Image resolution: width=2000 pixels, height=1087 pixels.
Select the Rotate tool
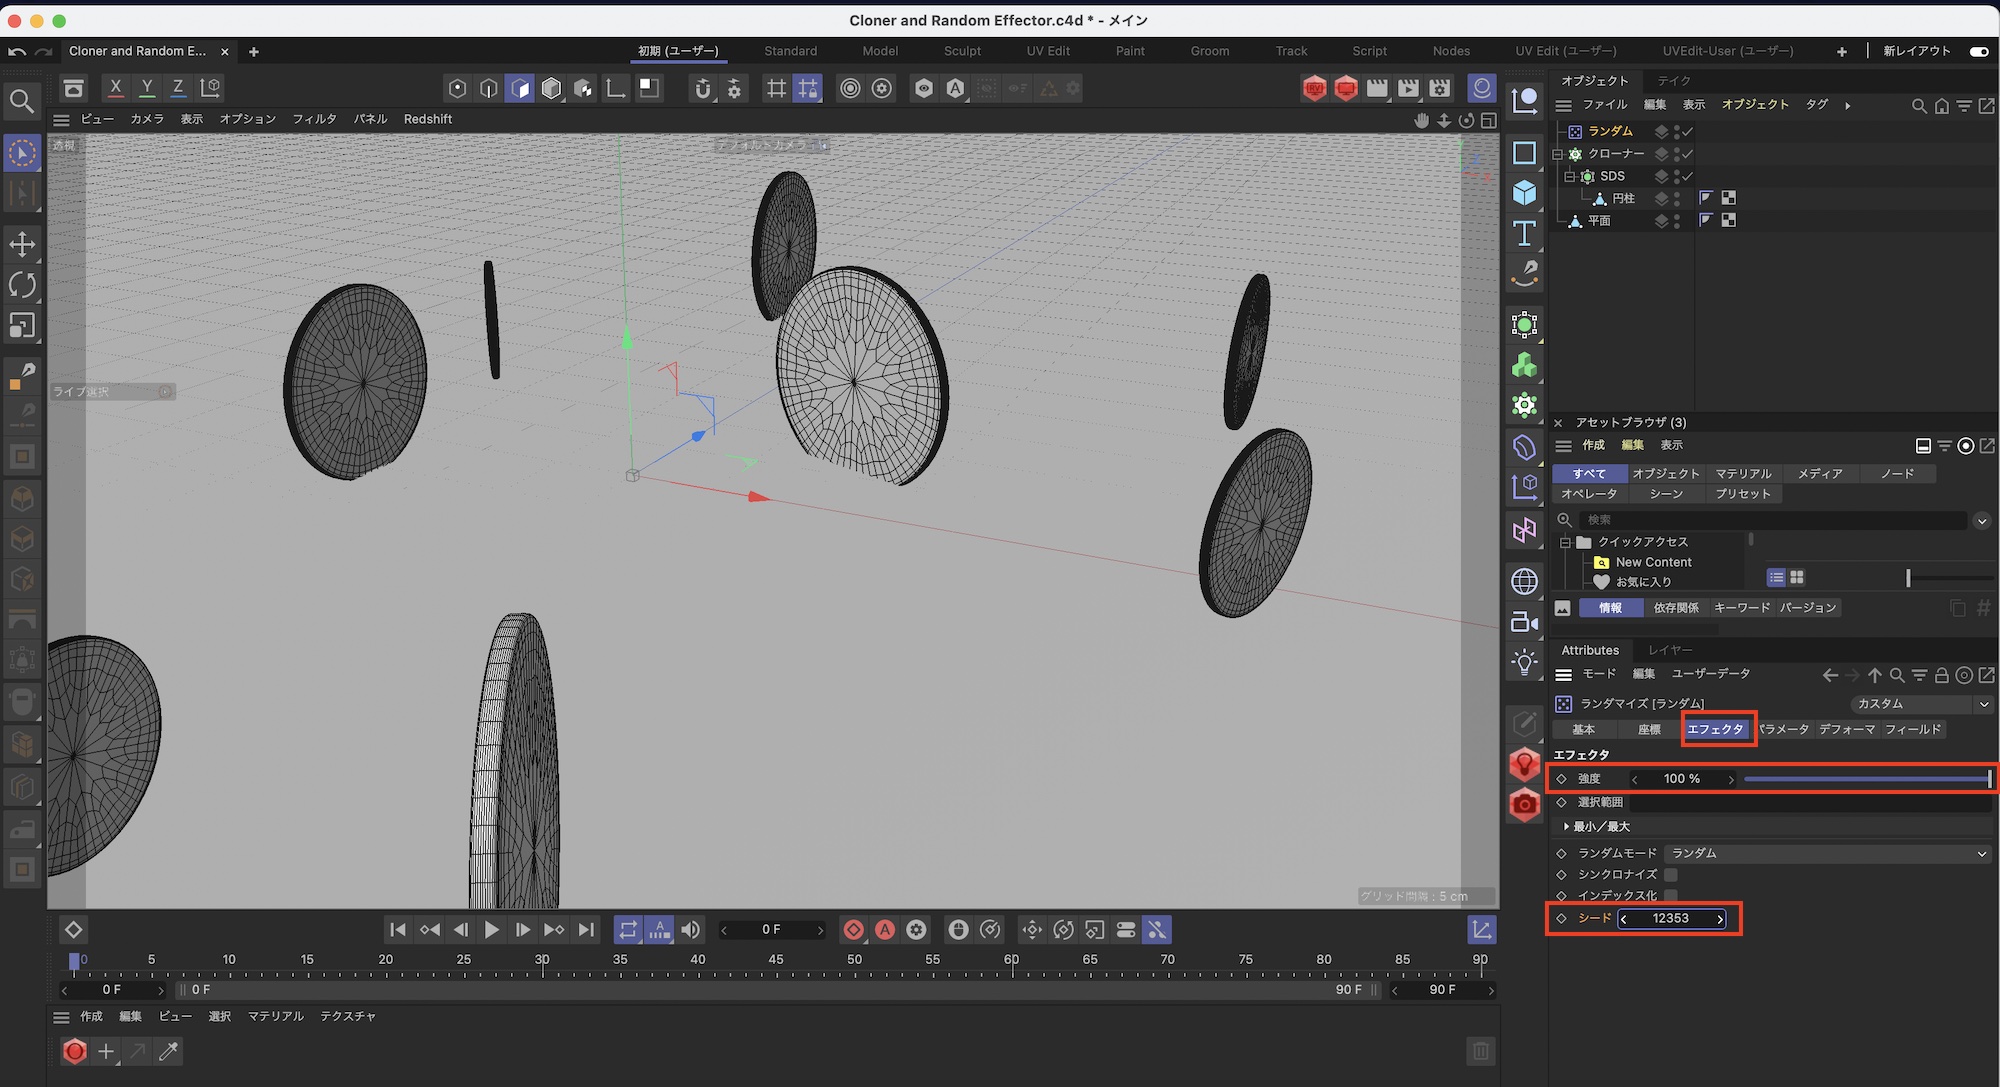[x=22, y=285]
